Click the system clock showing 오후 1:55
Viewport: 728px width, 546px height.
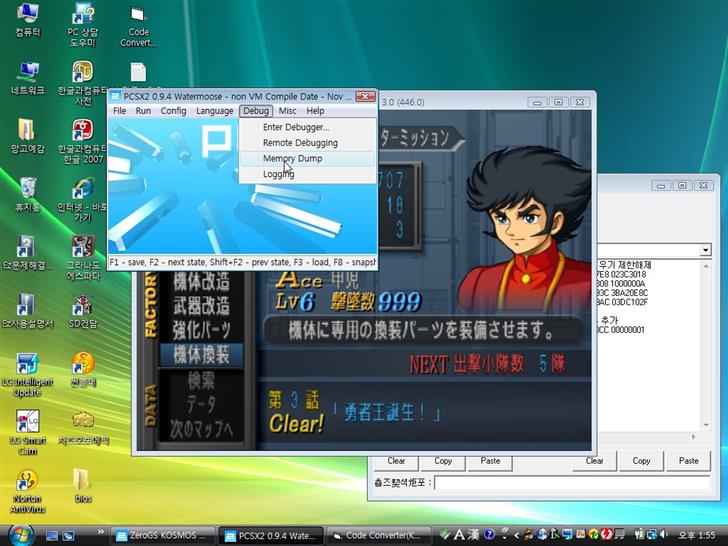coord(697,535)
